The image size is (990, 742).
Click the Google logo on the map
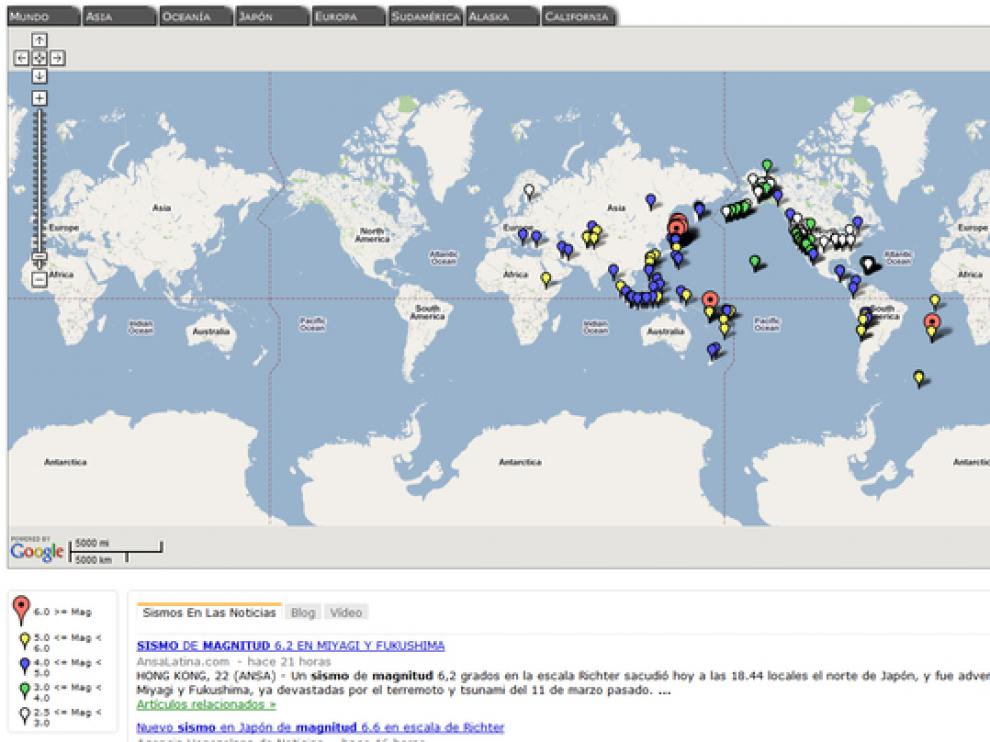pos(37,549)
